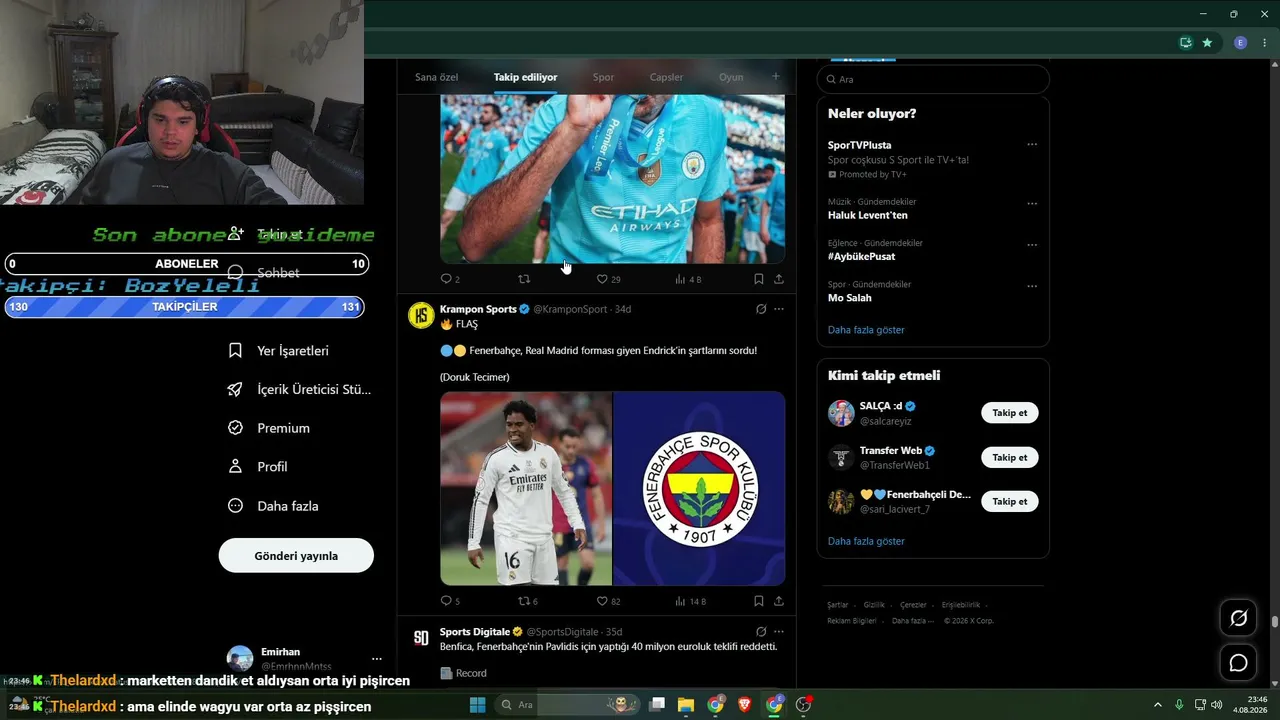Reply to the Krampon Sports post
Screen dimensions: 1280x720
click(446, 601)
